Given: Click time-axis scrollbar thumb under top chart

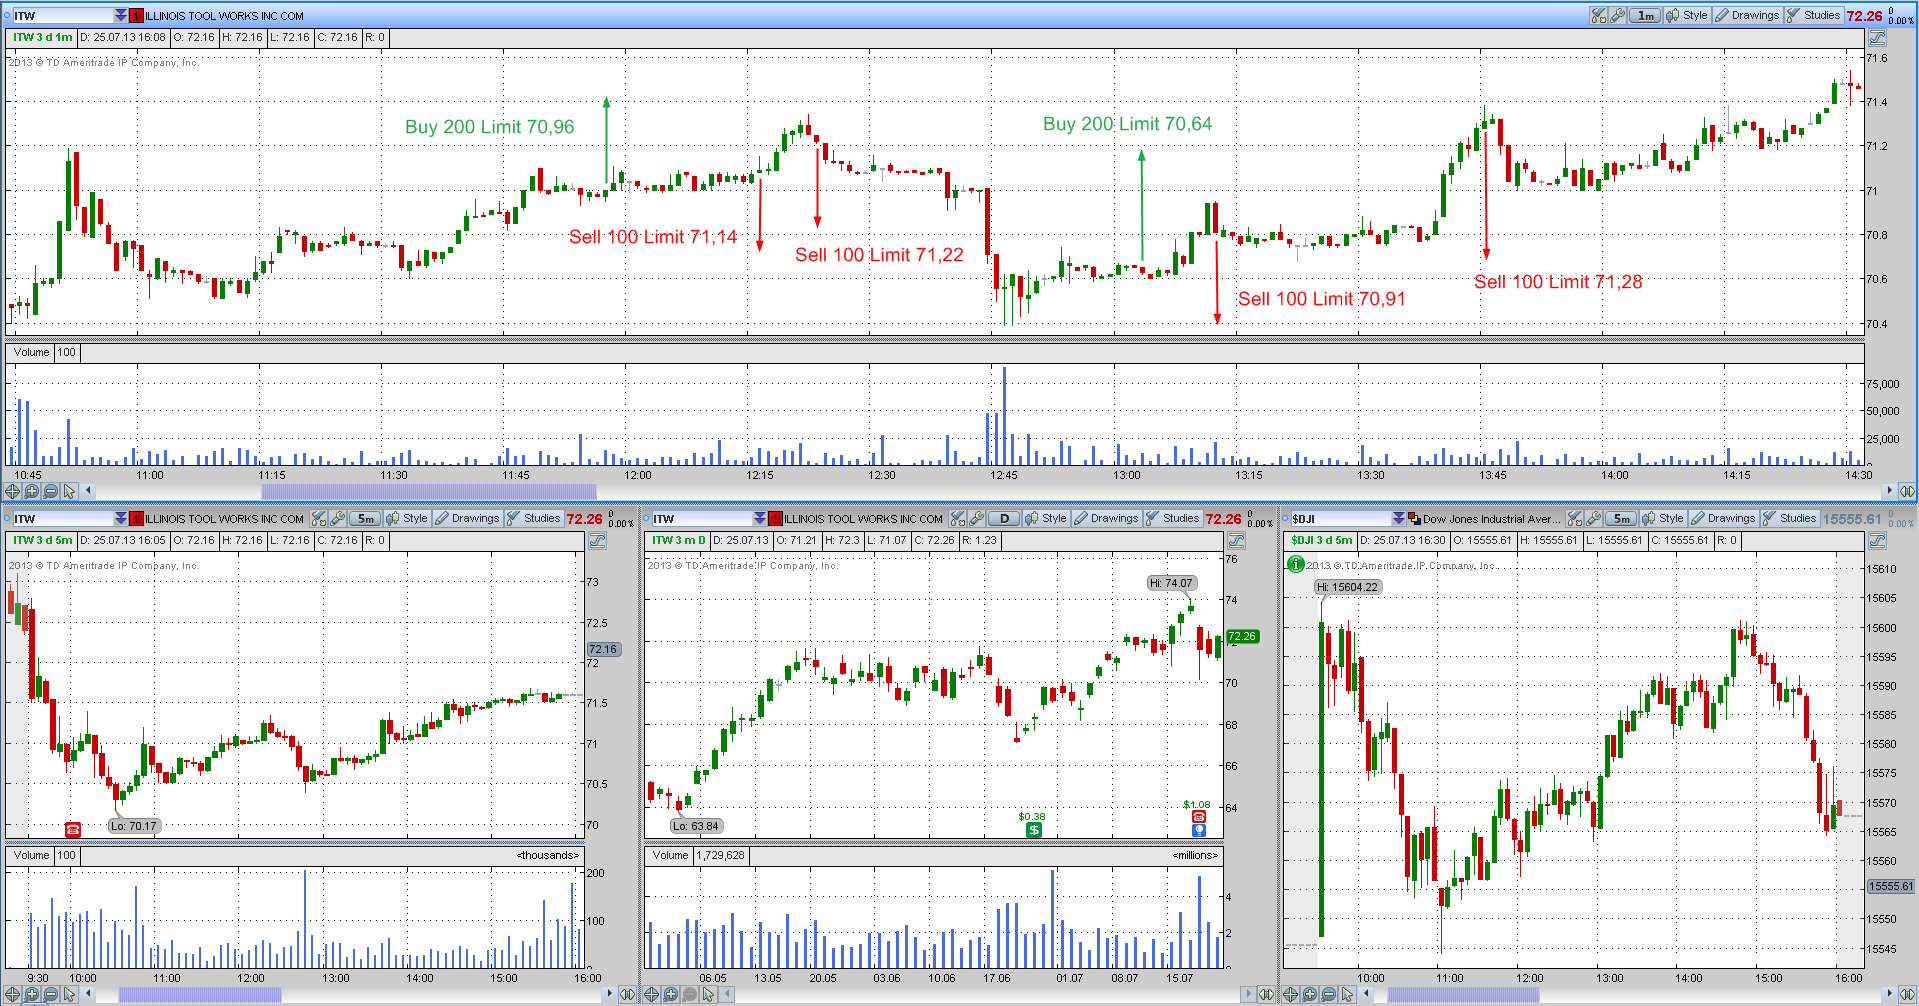Looking at the screenshot, I should coord(429,491).
